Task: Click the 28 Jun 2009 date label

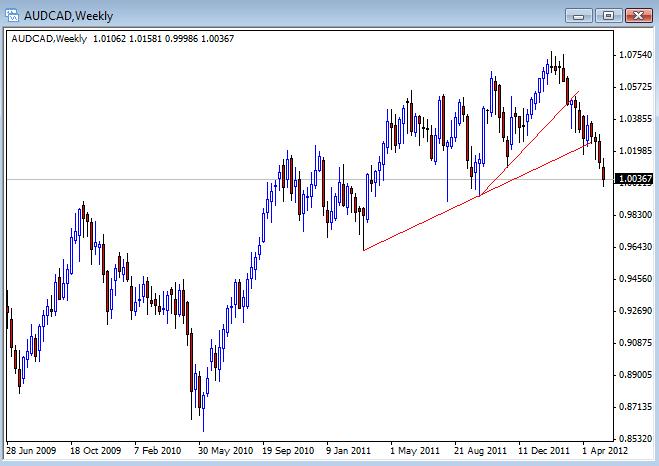Action: pyautogui.click(x=31, y=451)
